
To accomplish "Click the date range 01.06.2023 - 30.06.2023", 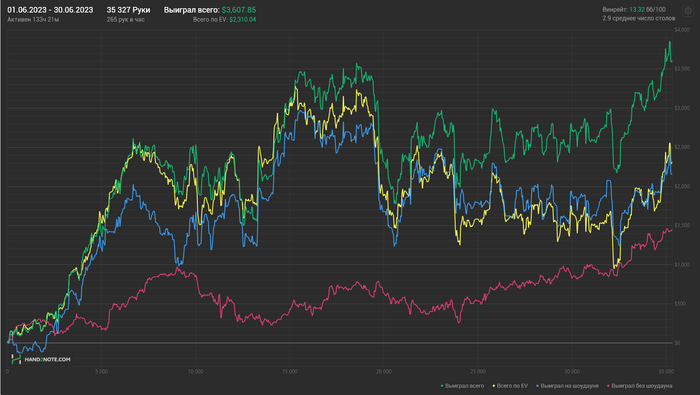I will 50,10.
